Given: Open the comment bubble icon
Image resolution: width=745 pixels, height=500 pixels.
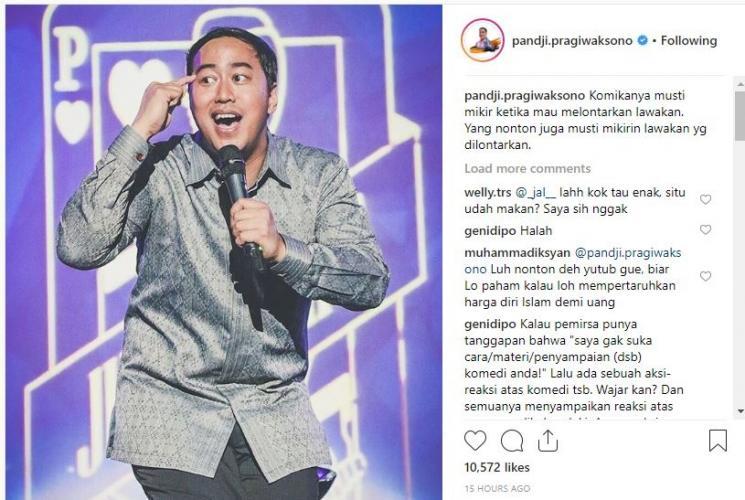Looking at the screenshot, I should point(512,441).
